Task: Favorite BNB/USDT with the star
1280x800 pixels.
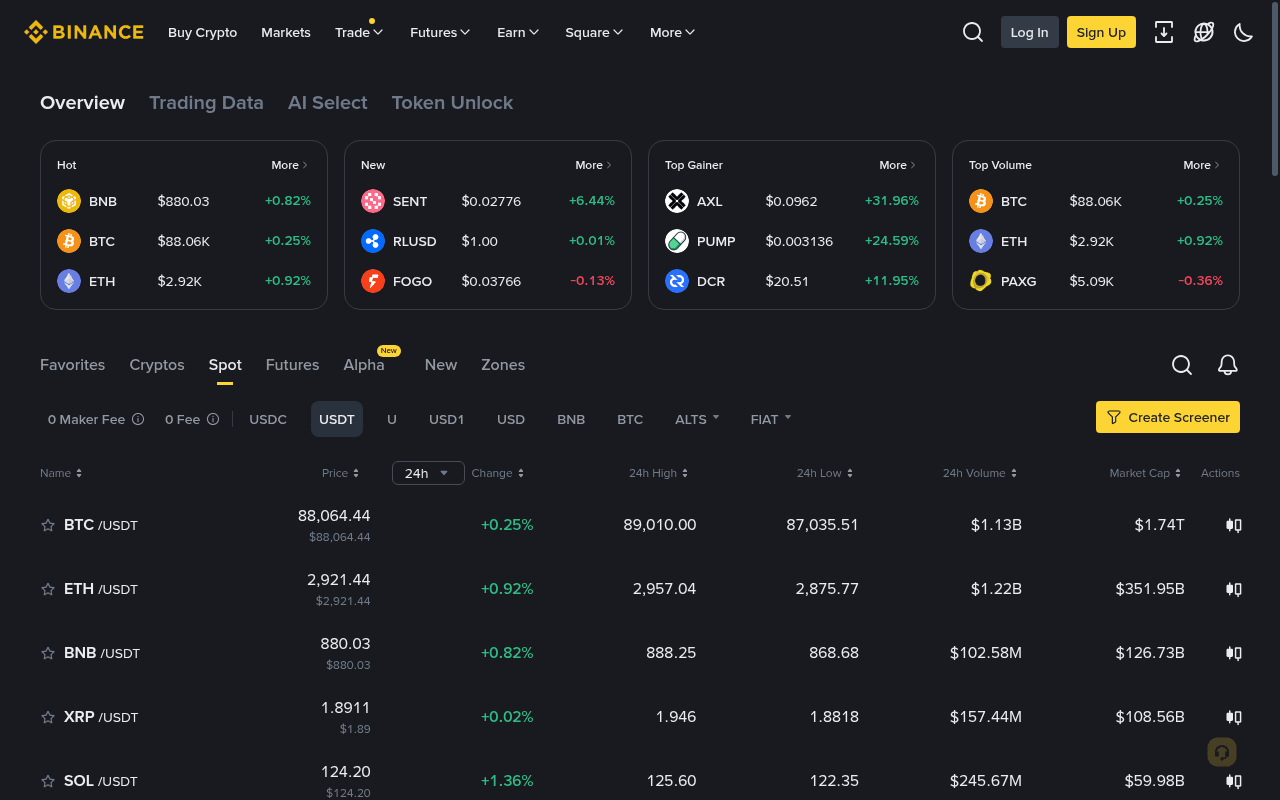Action: tap(47, 653)
